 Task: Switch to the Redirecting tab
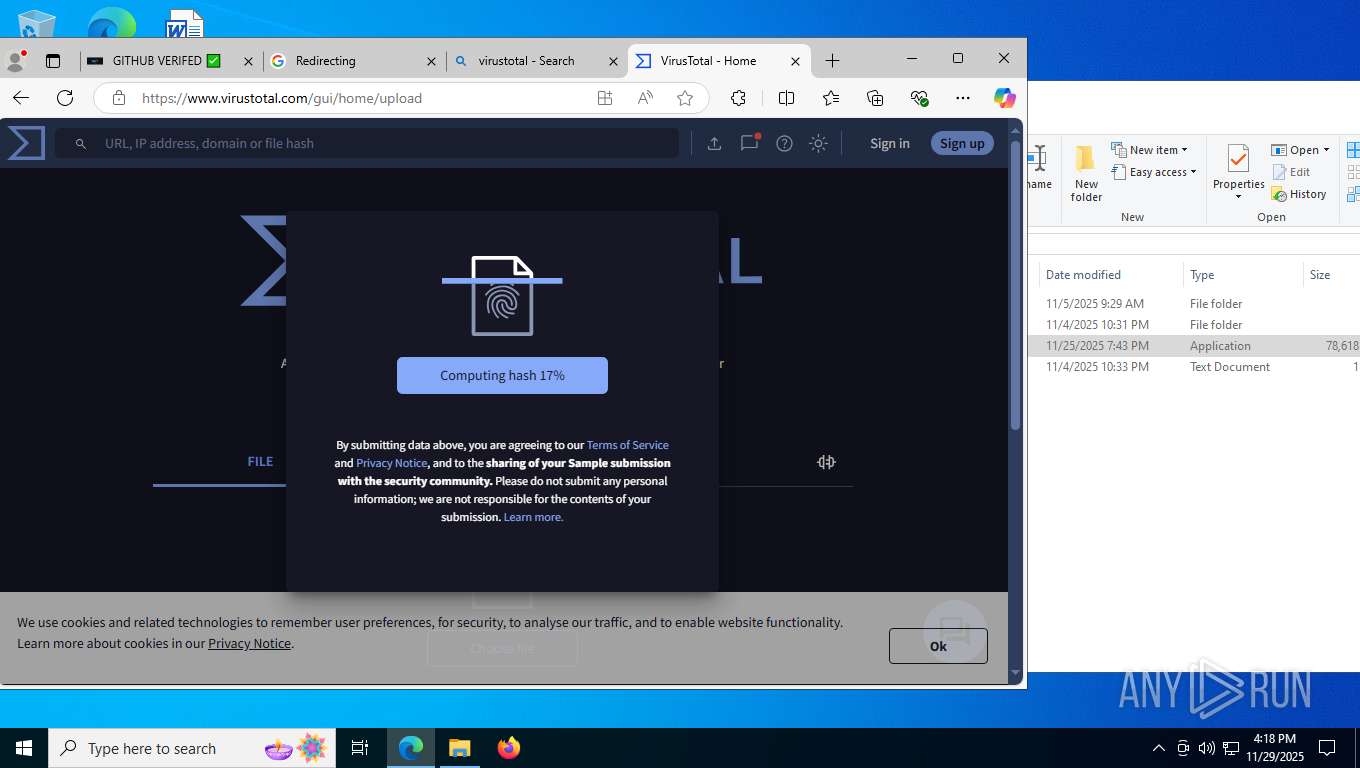[354, 61]
